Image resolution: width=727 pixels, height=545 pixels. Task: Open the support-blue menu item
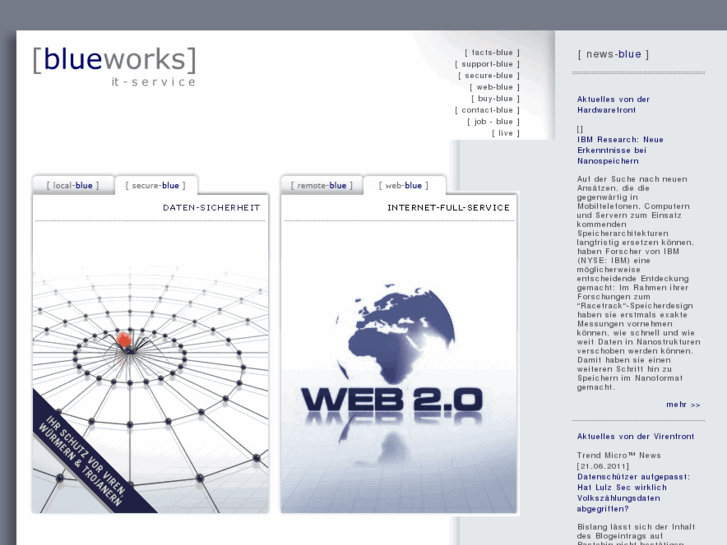(487, 64)
